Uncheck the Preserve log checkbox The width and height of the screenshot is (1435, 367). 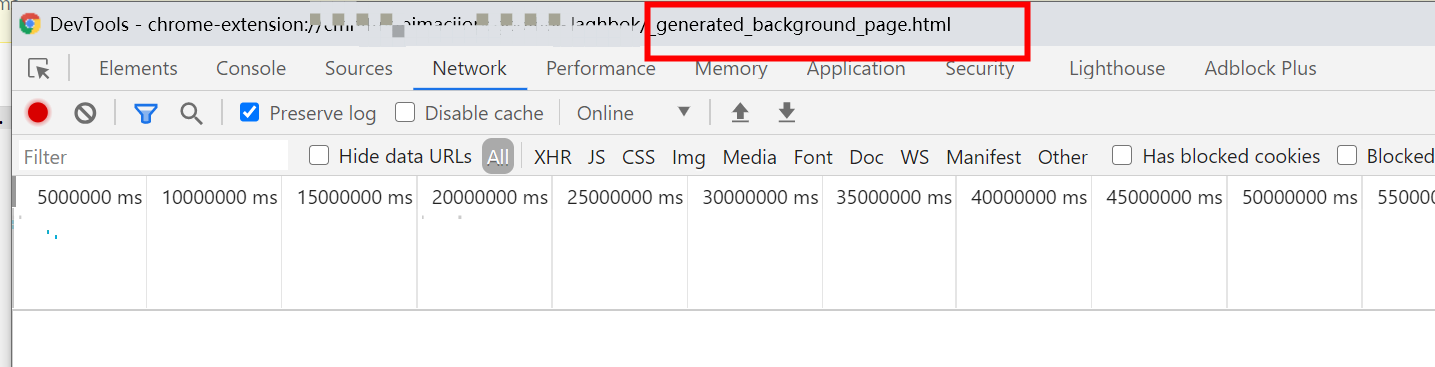tap(250, 112)
